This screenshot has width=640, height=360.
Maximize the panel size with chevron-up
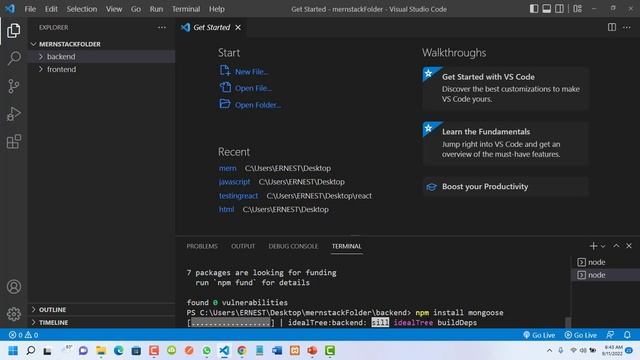tap(616, 246)
